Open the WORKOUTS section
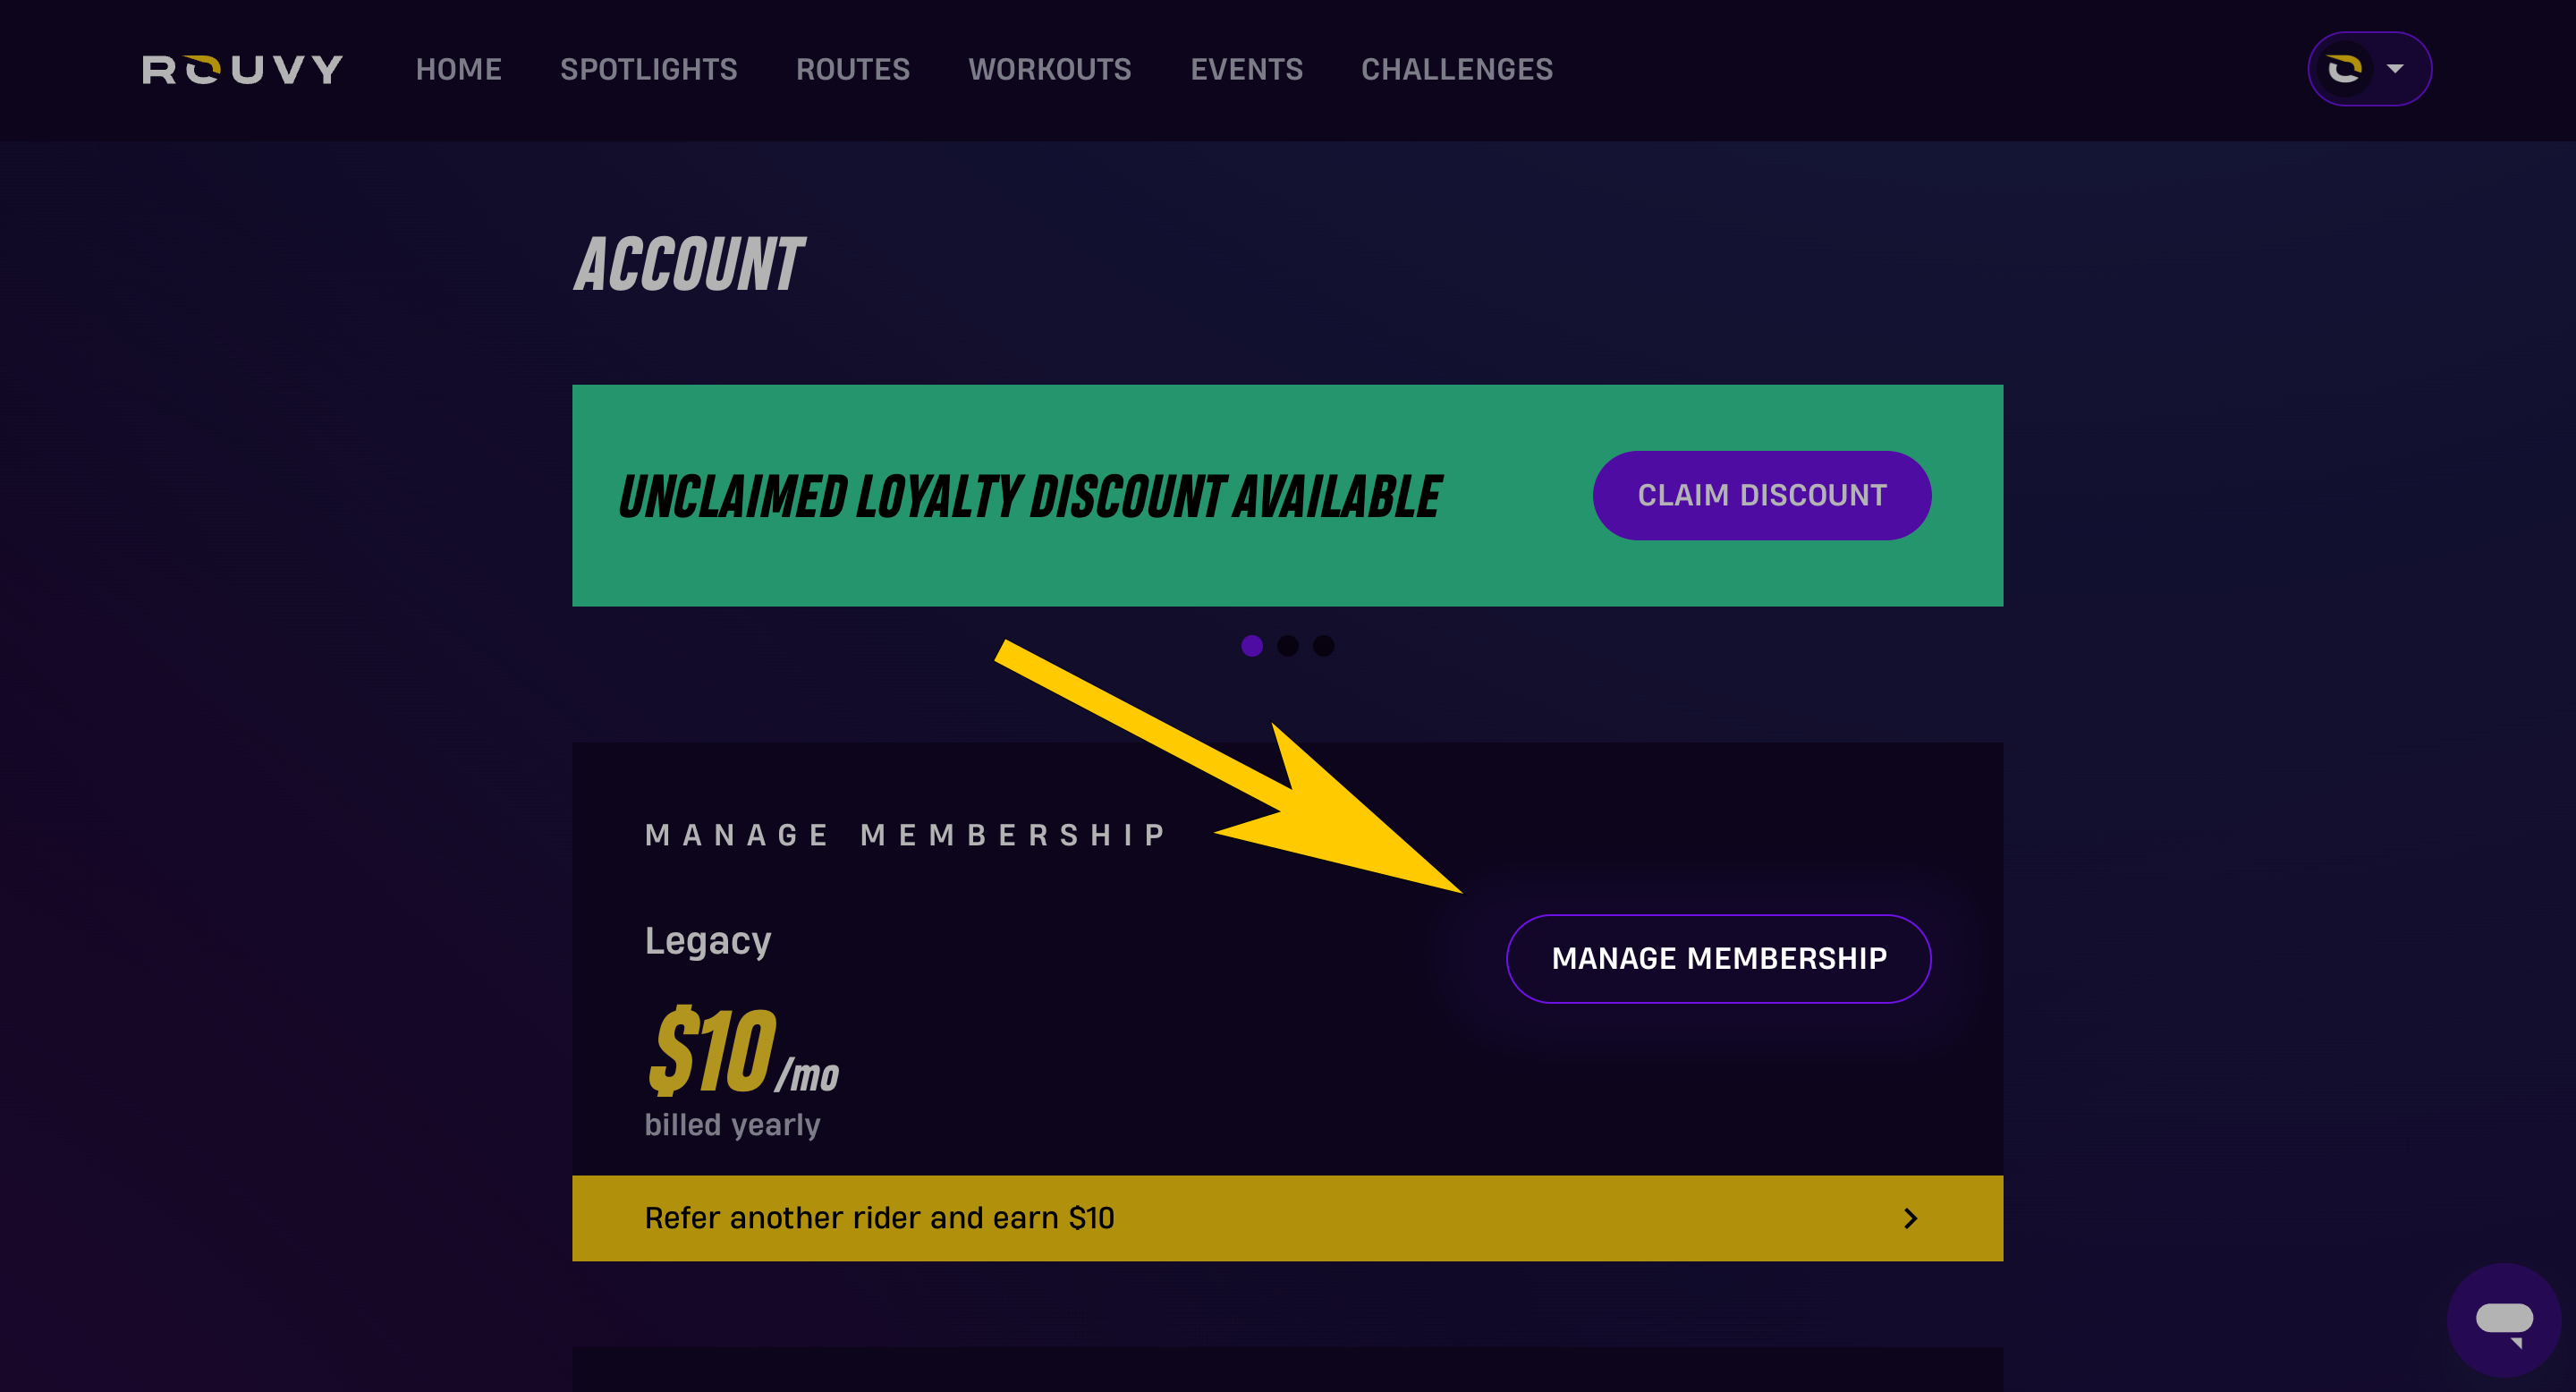This screenshot has height=1392, width=2576. coord(1050,69)
